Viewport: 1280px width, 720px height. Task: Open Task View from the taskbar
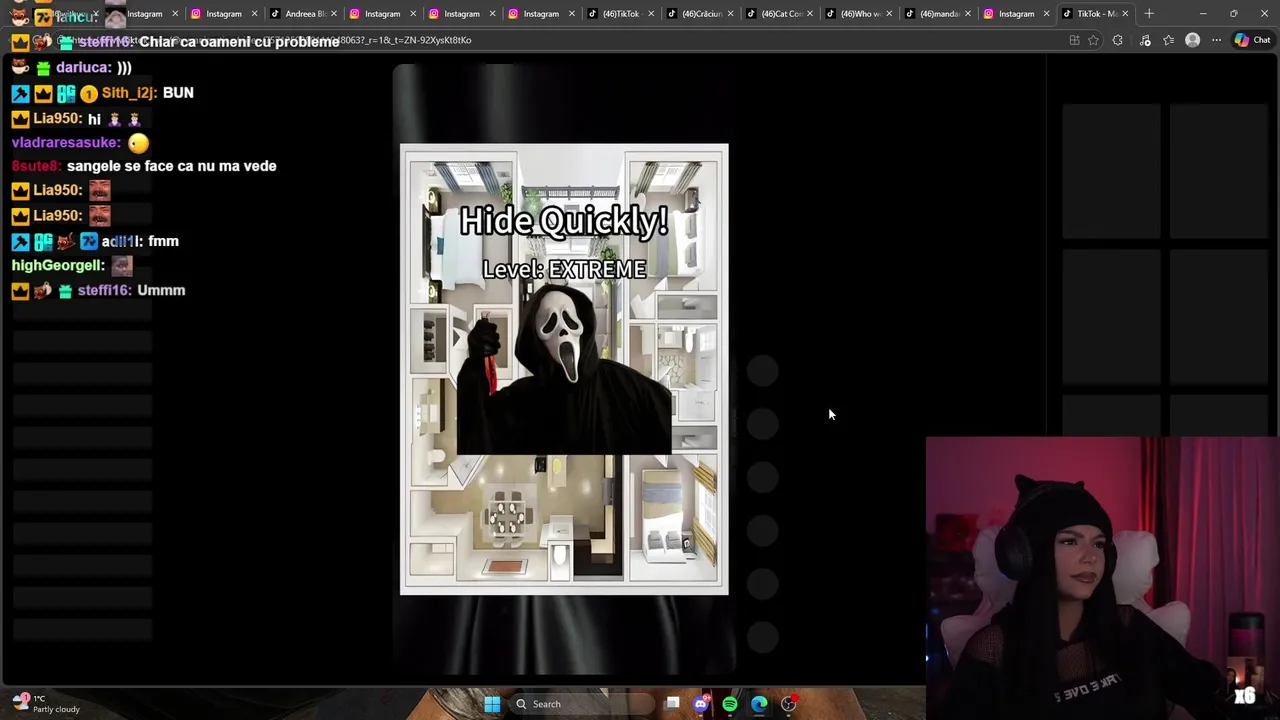(672, 704)
